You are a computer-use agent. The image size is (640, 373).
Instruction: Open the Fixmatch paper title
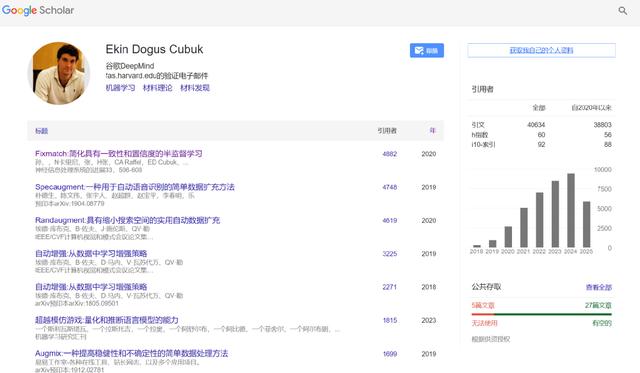coord(118,154)
